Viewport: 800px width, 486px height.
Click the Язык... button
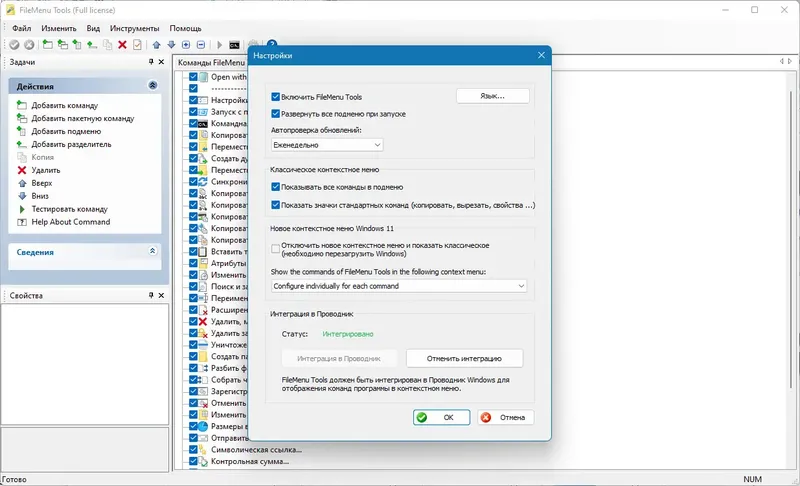point(492,96)
